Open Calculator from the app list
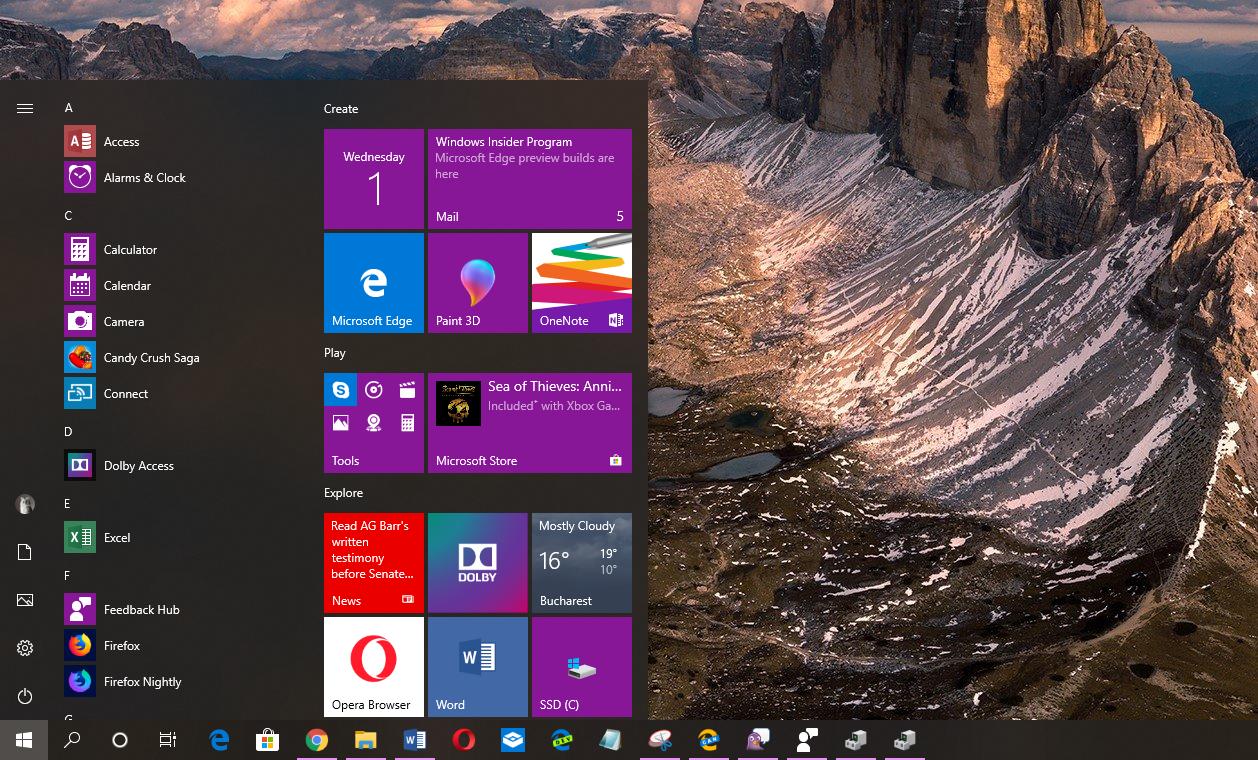The width and height of the screenshot is (1258, 760). coord(180,250)
